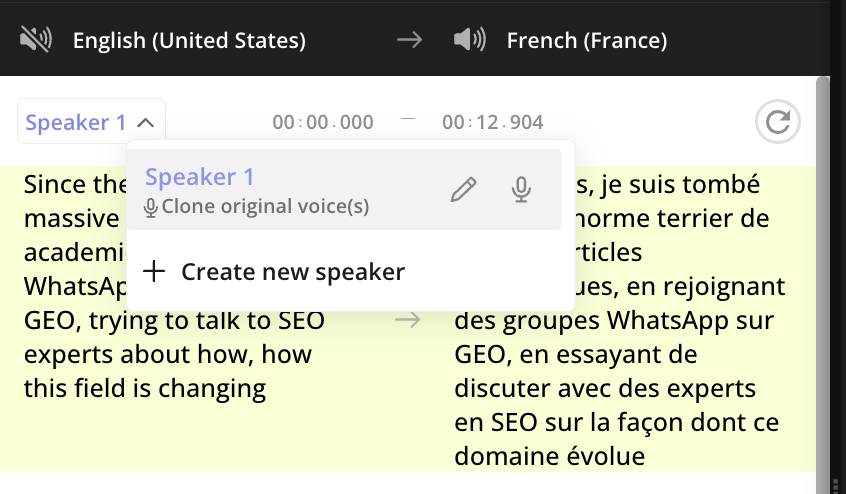Click the small mic icon before Clone original voice(s)

pos(151,208)
